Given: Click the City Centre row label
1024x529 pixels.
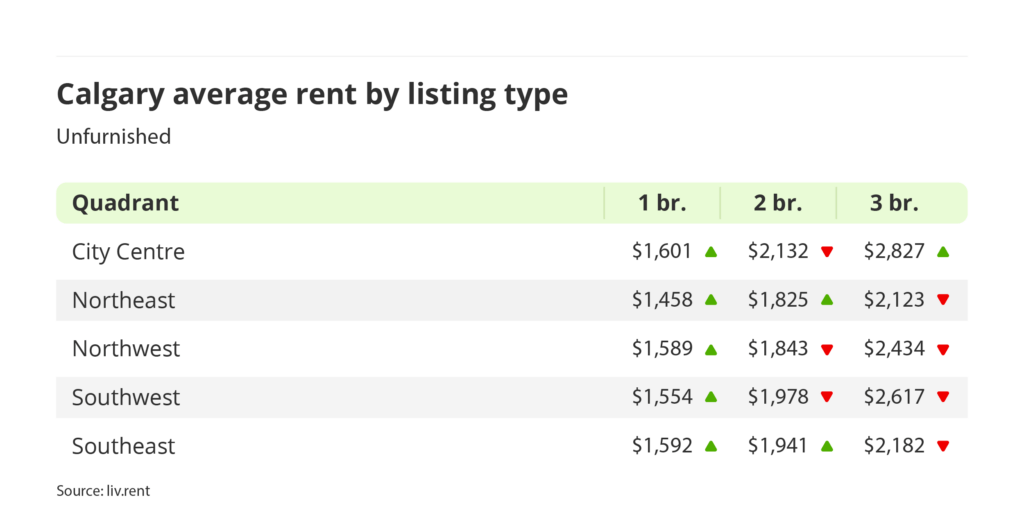Looking at the screenshot, I should pos(128,252).
